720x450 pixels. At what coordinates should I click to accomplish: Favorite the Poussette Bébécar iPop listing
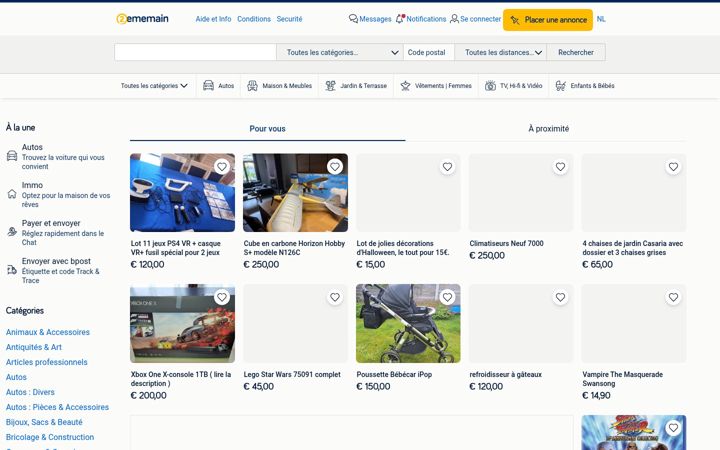pos(447,297)
